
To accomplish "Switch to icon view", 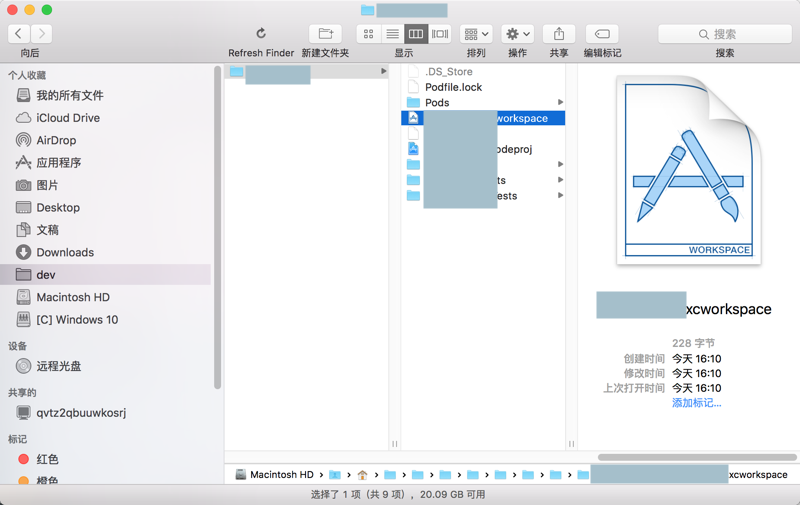I will 368,34.
